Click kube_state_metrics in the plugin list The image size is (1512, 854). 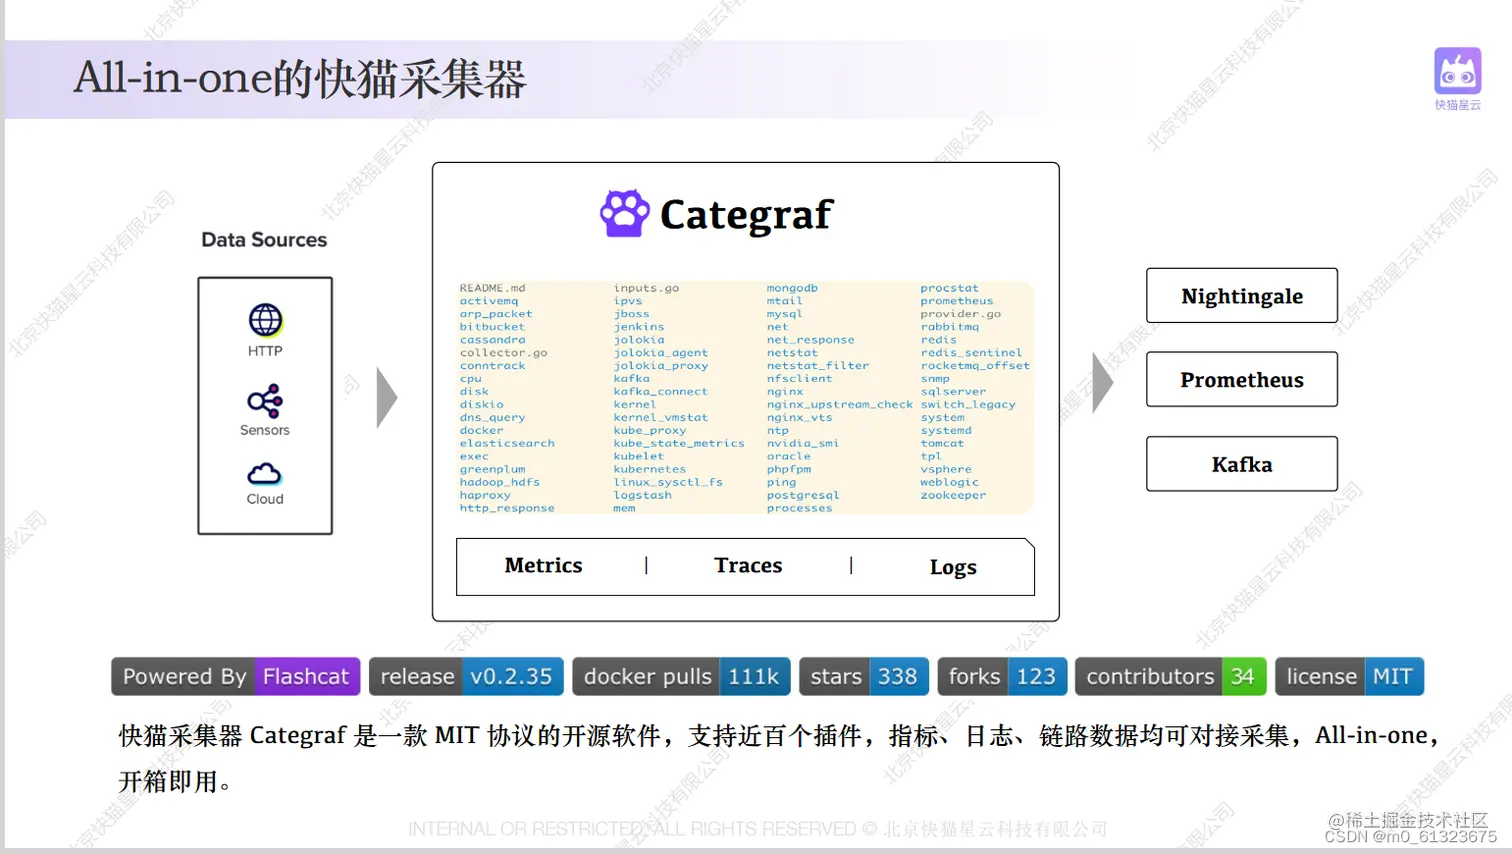click(679, 444)
